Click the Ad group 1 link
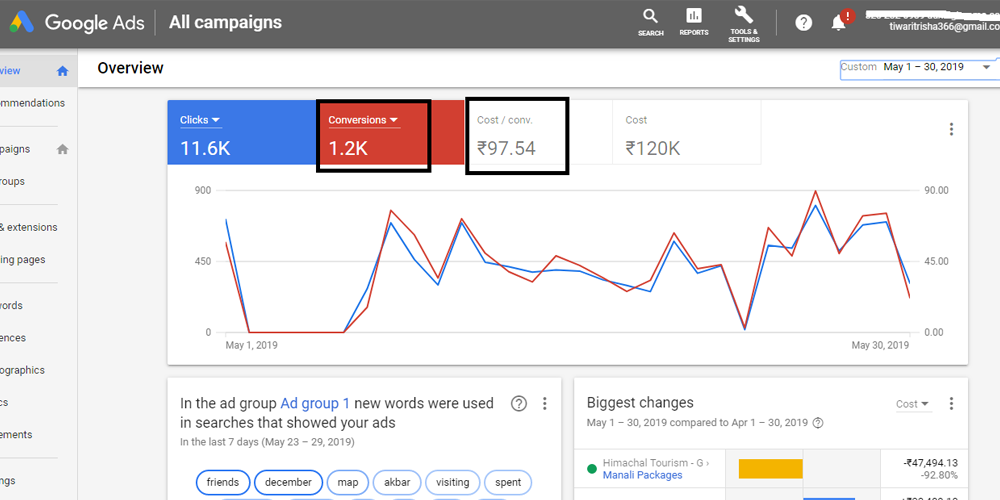1000x500 pixels. [315, 404]
